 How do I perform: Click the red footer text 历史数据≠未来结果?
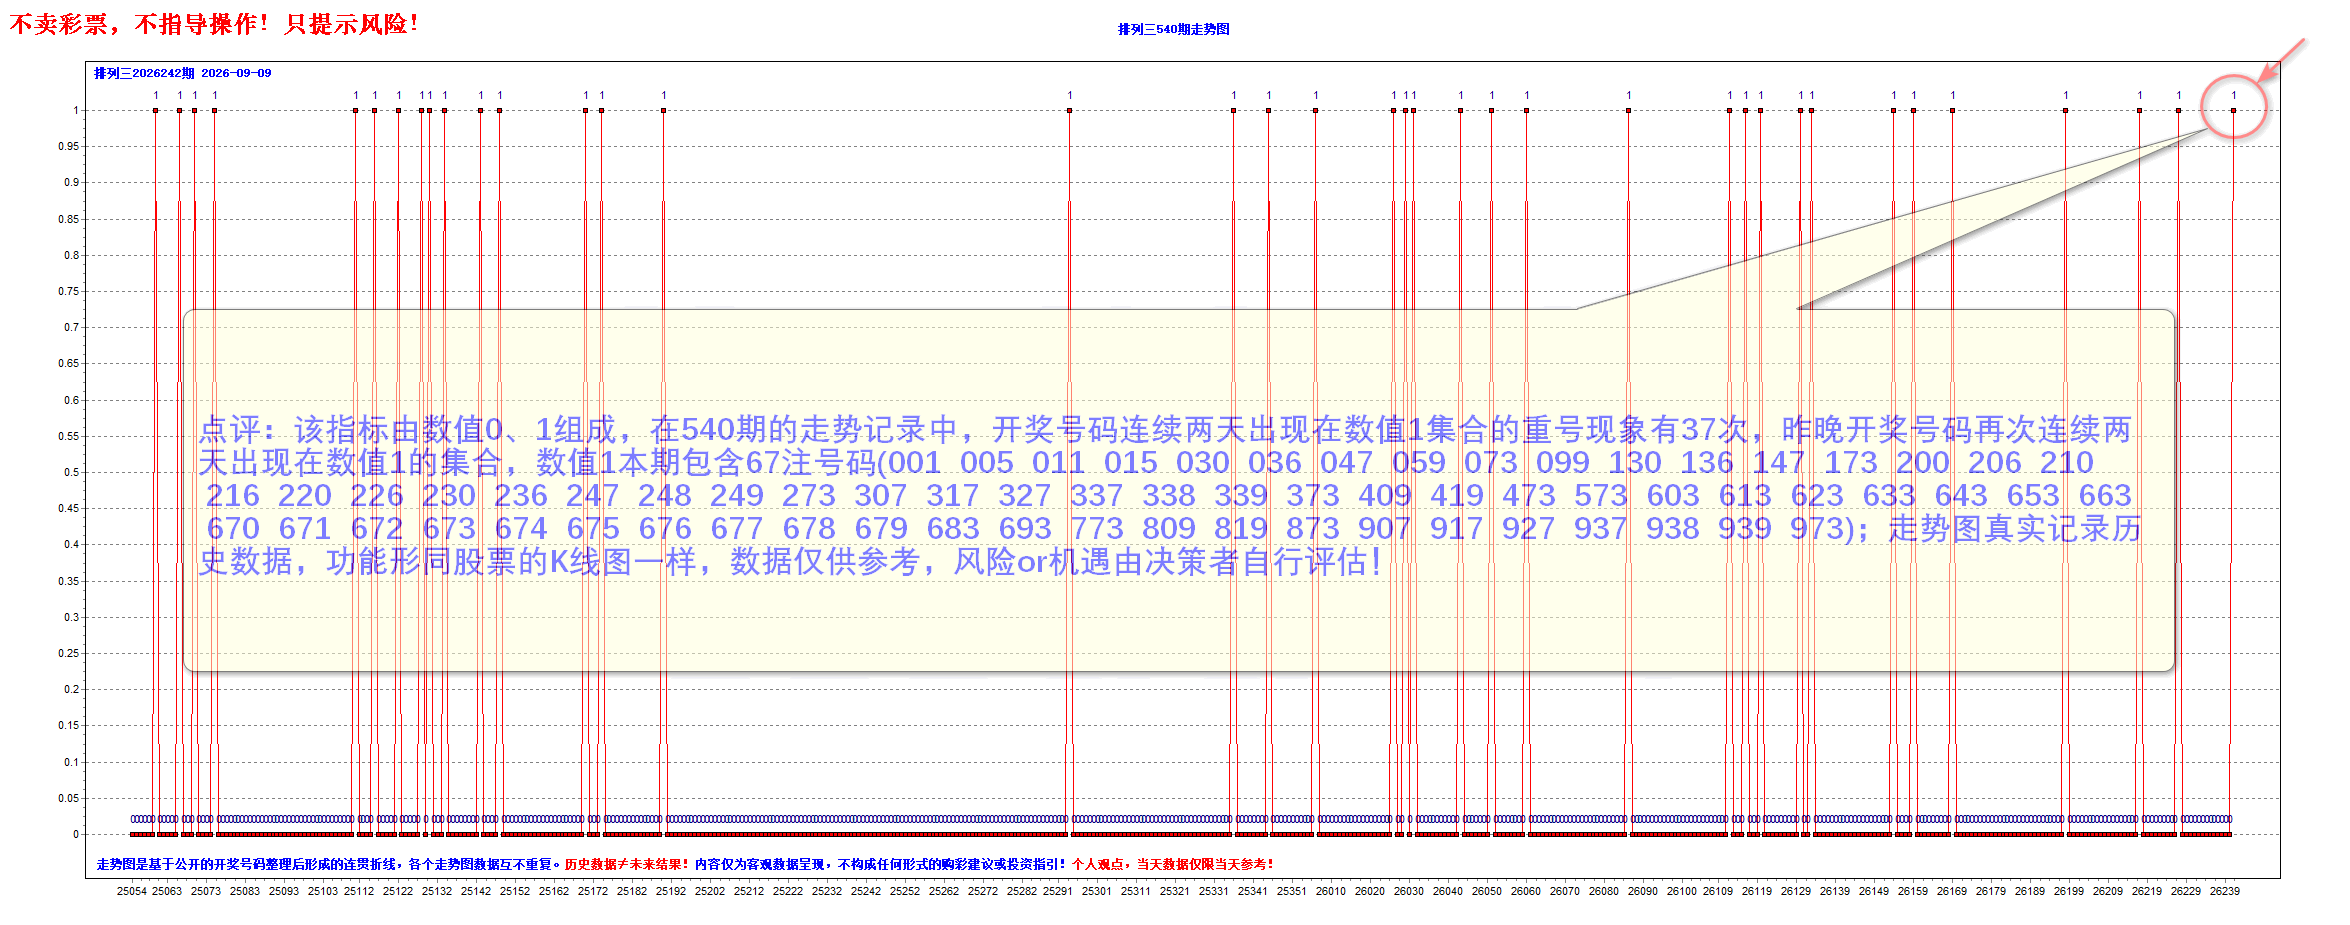pos(623,864)
